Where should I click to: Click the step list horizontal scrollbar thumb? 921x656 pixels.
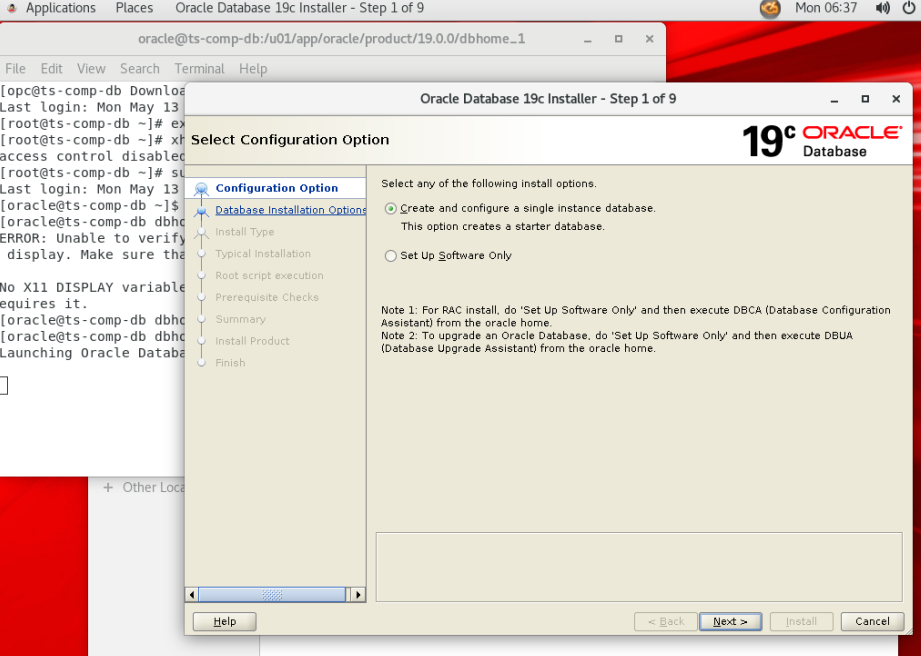coord(272,594)
